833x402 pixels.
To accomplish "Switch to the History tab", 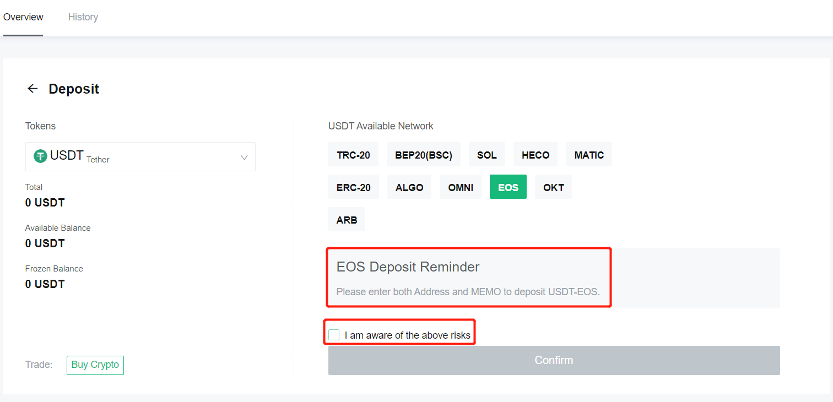I will (x=83, y=17).
